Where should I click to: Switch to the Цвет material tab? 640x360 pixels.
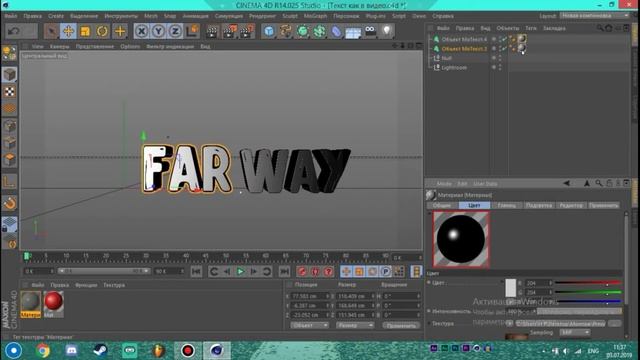pyautogui.click(x=474, y=205)
